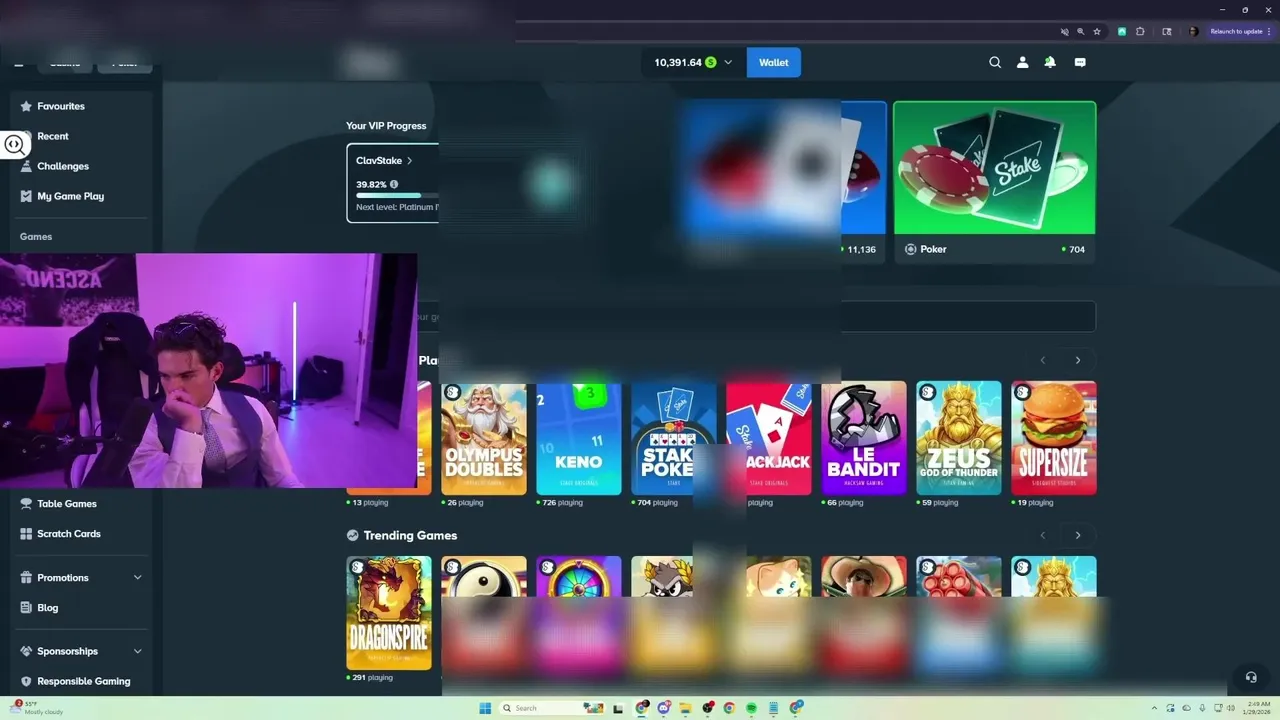Click the Trending Games heading link
This screenshot has width=1280, height=720.
click(x=410, y=536)
